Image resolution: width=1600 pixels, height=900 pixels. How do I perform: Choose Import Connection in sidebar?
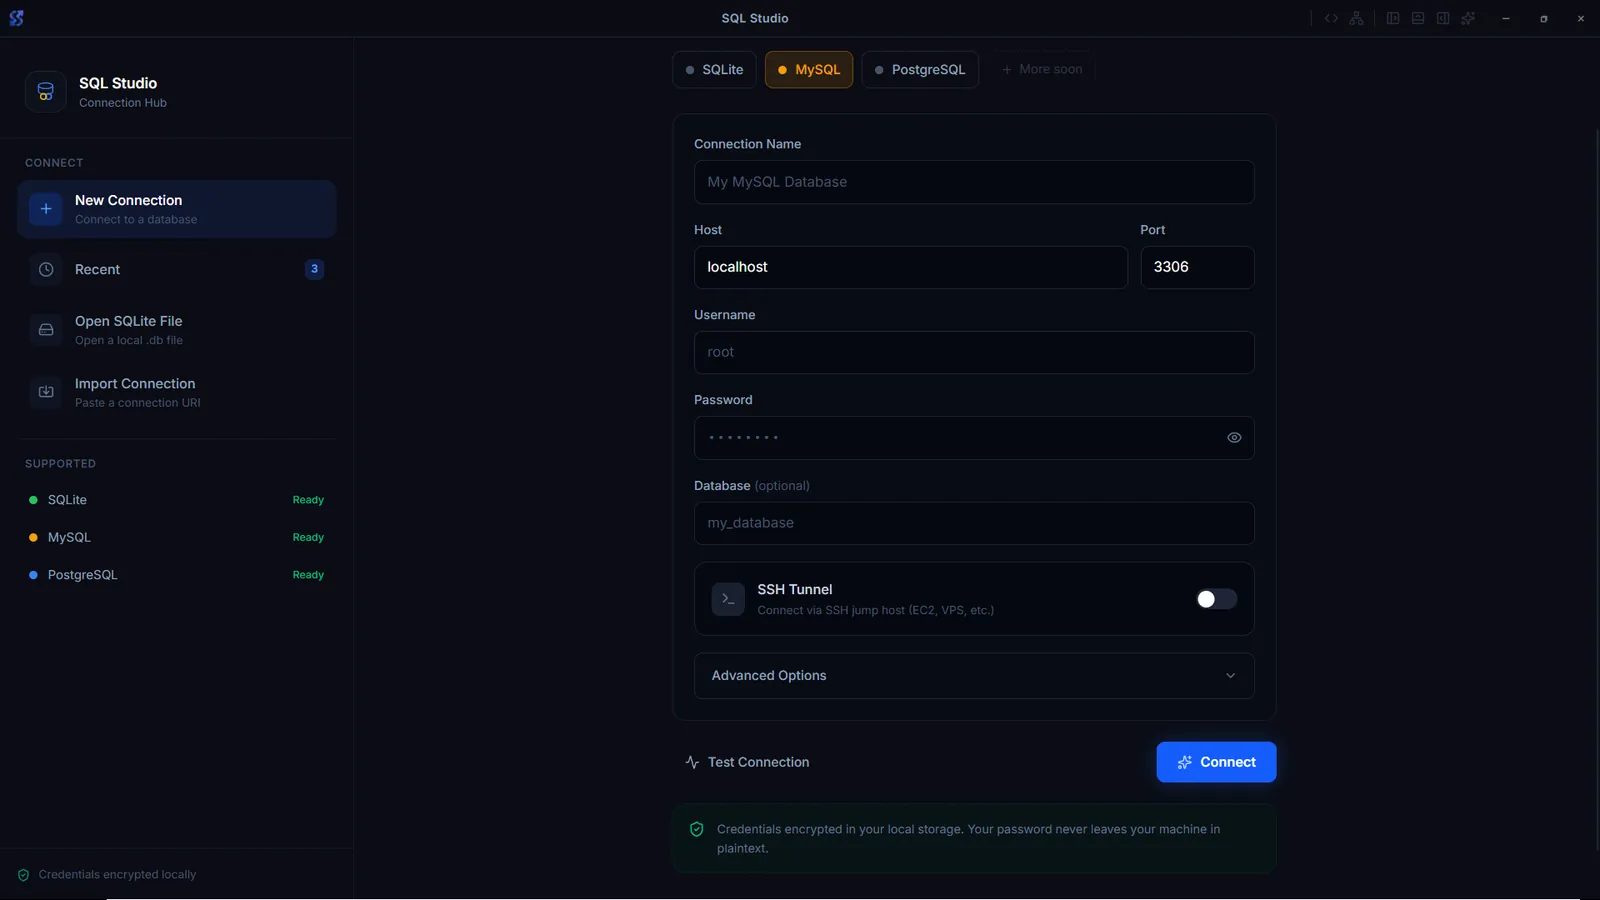(176, 392)
